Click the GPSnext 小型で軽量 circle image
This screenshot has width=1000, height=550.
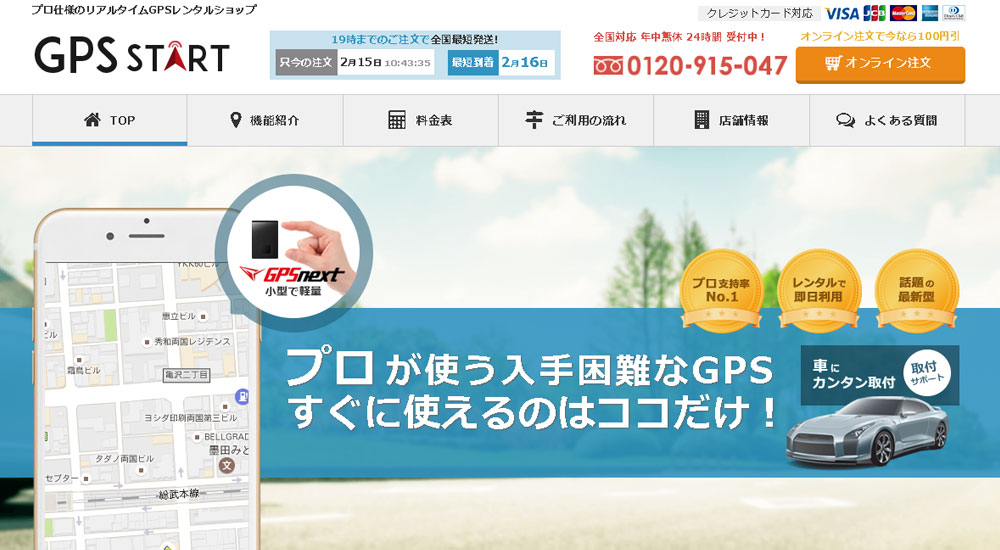(x=294, y=253)
